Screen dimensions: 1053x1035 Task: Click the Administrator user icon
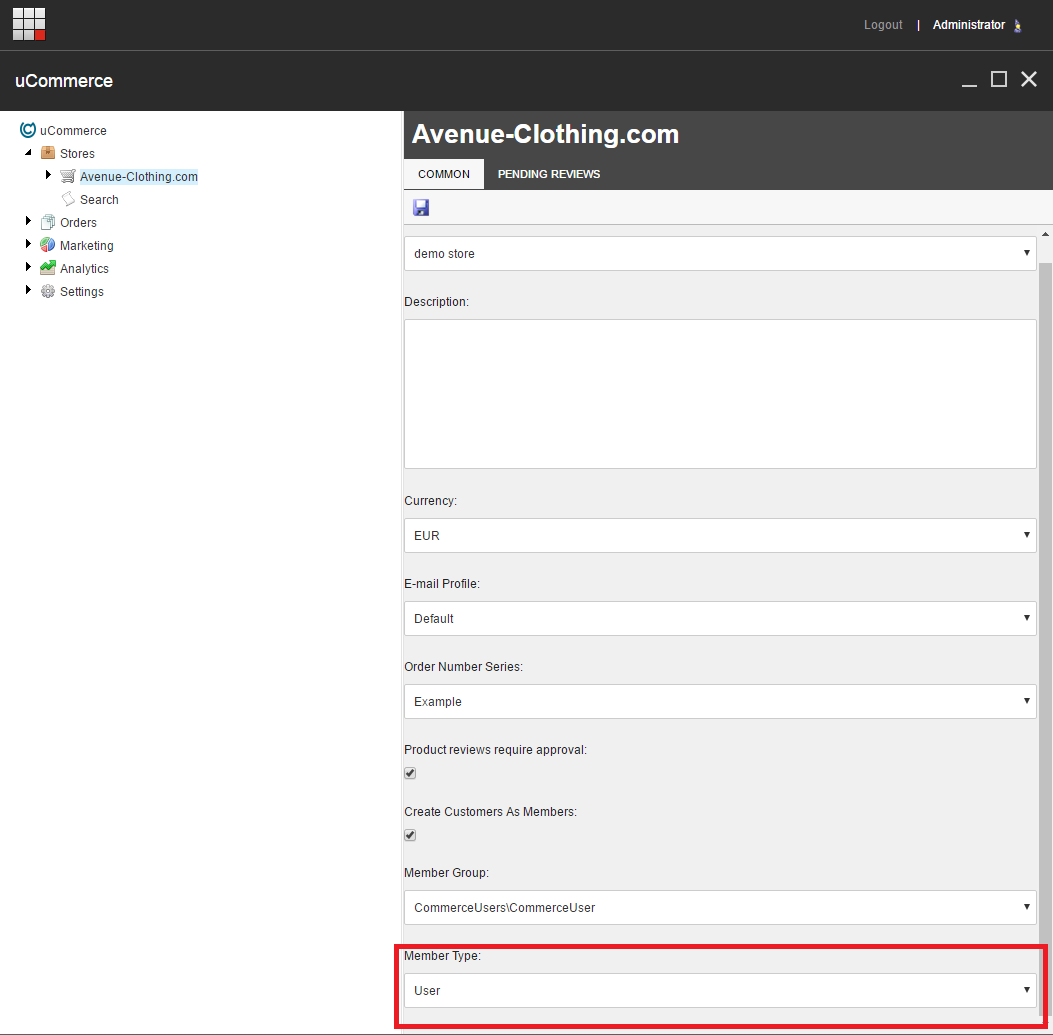(x=1017, y=26)
